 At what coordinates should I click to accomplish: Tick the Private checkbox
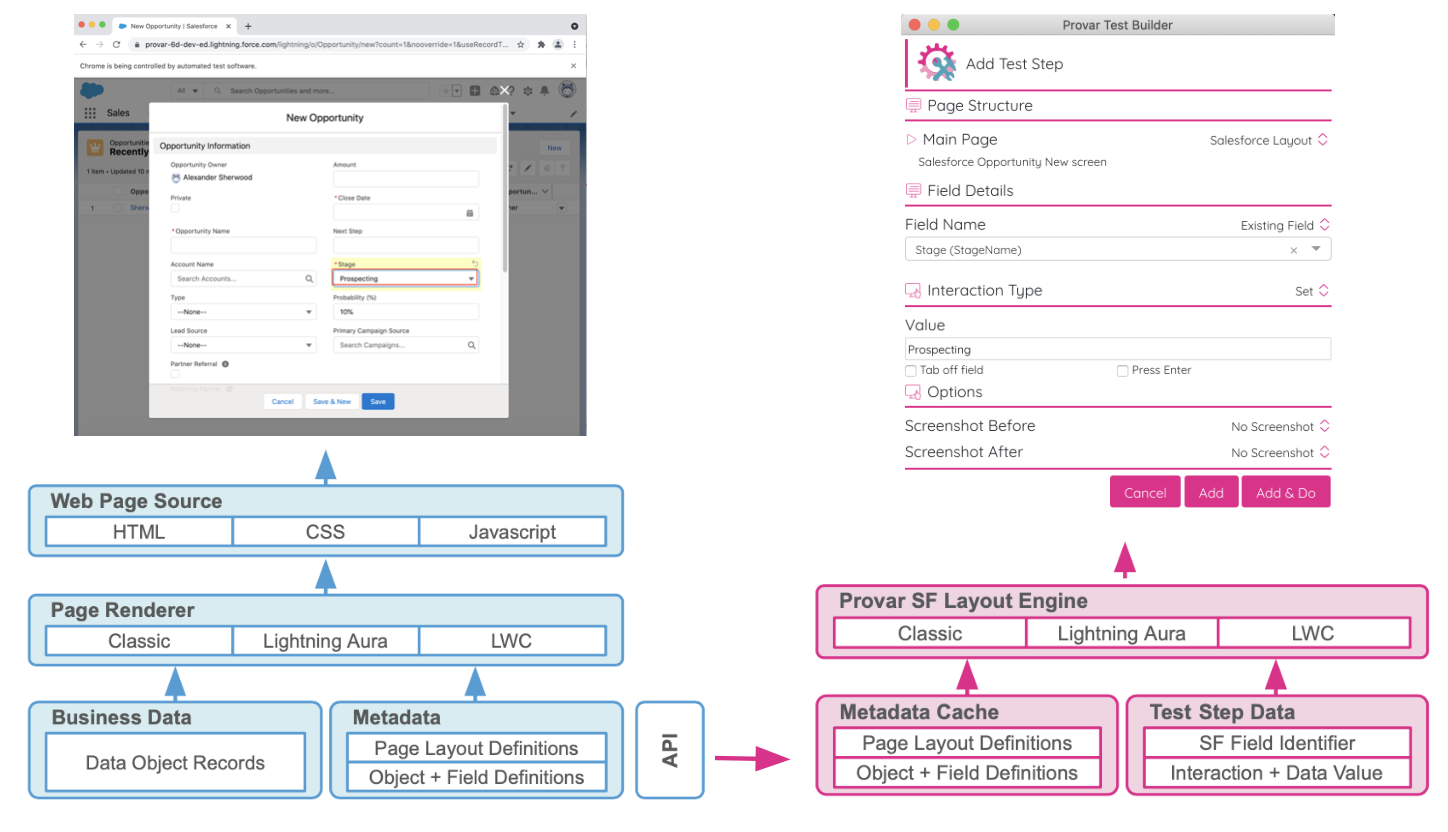coord(176,209)
